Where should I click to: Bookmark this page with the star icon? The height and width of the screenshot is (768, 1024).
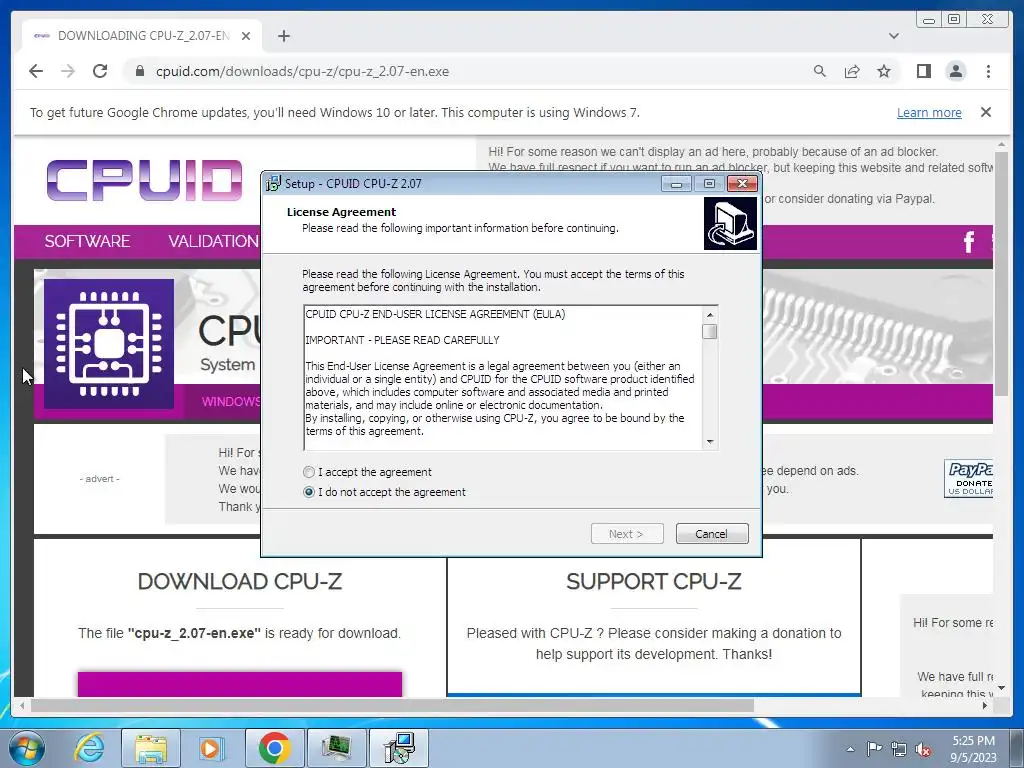click(884, 71)
